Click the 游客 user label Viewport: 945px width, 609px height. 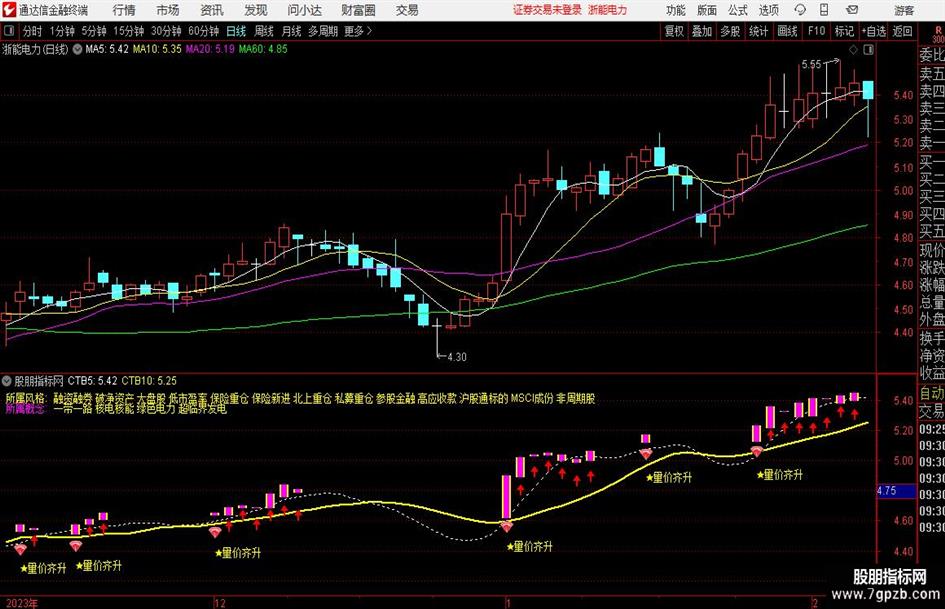point(903,10)
